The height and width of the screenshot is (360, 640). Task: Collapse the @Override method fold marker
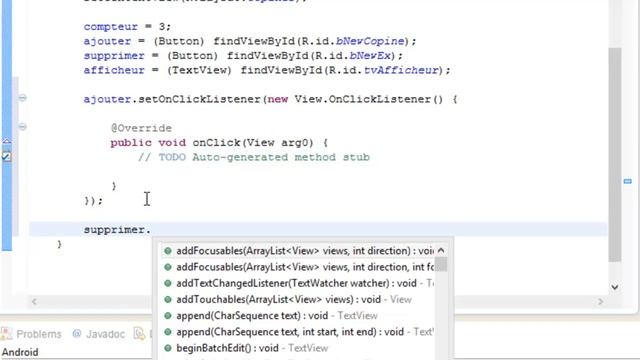[22, 127]
